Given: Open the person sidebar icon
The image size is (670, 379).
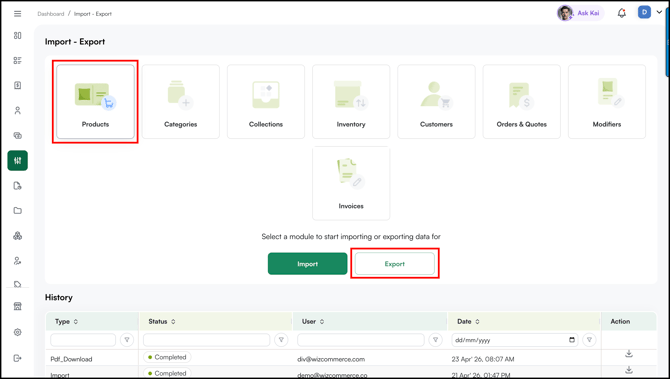Looking at the screenshot, I should pyautogui.click(x=18, y=111).
